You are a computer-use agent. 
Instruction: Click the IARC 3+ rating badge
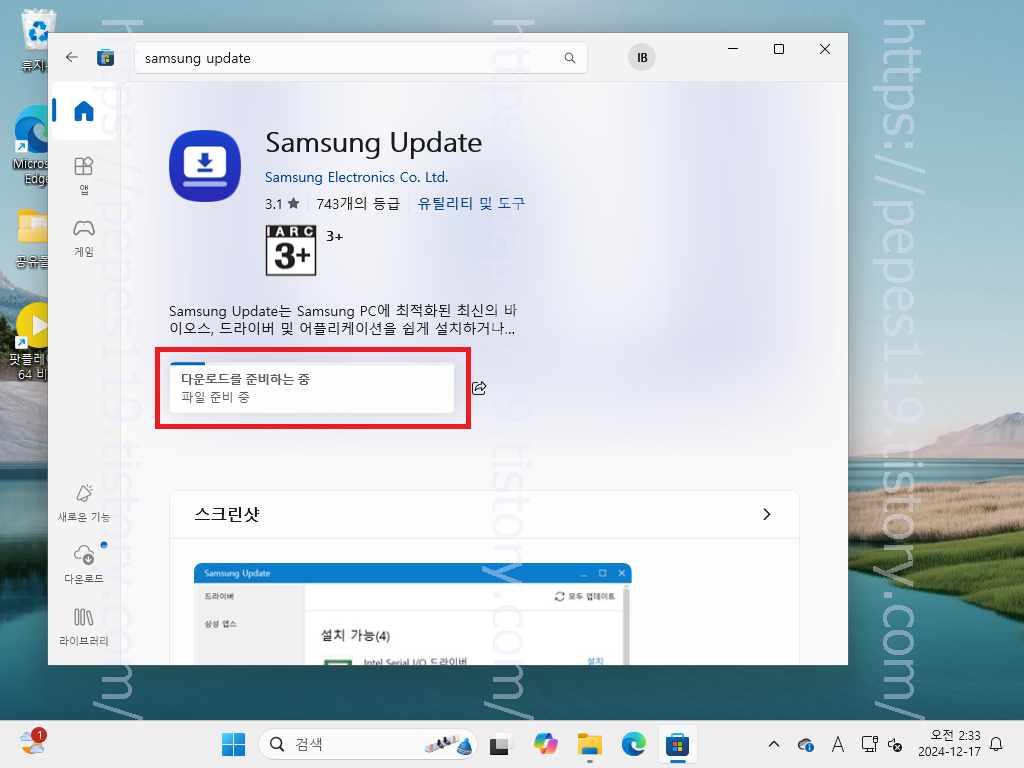click(x=291, y=250)
